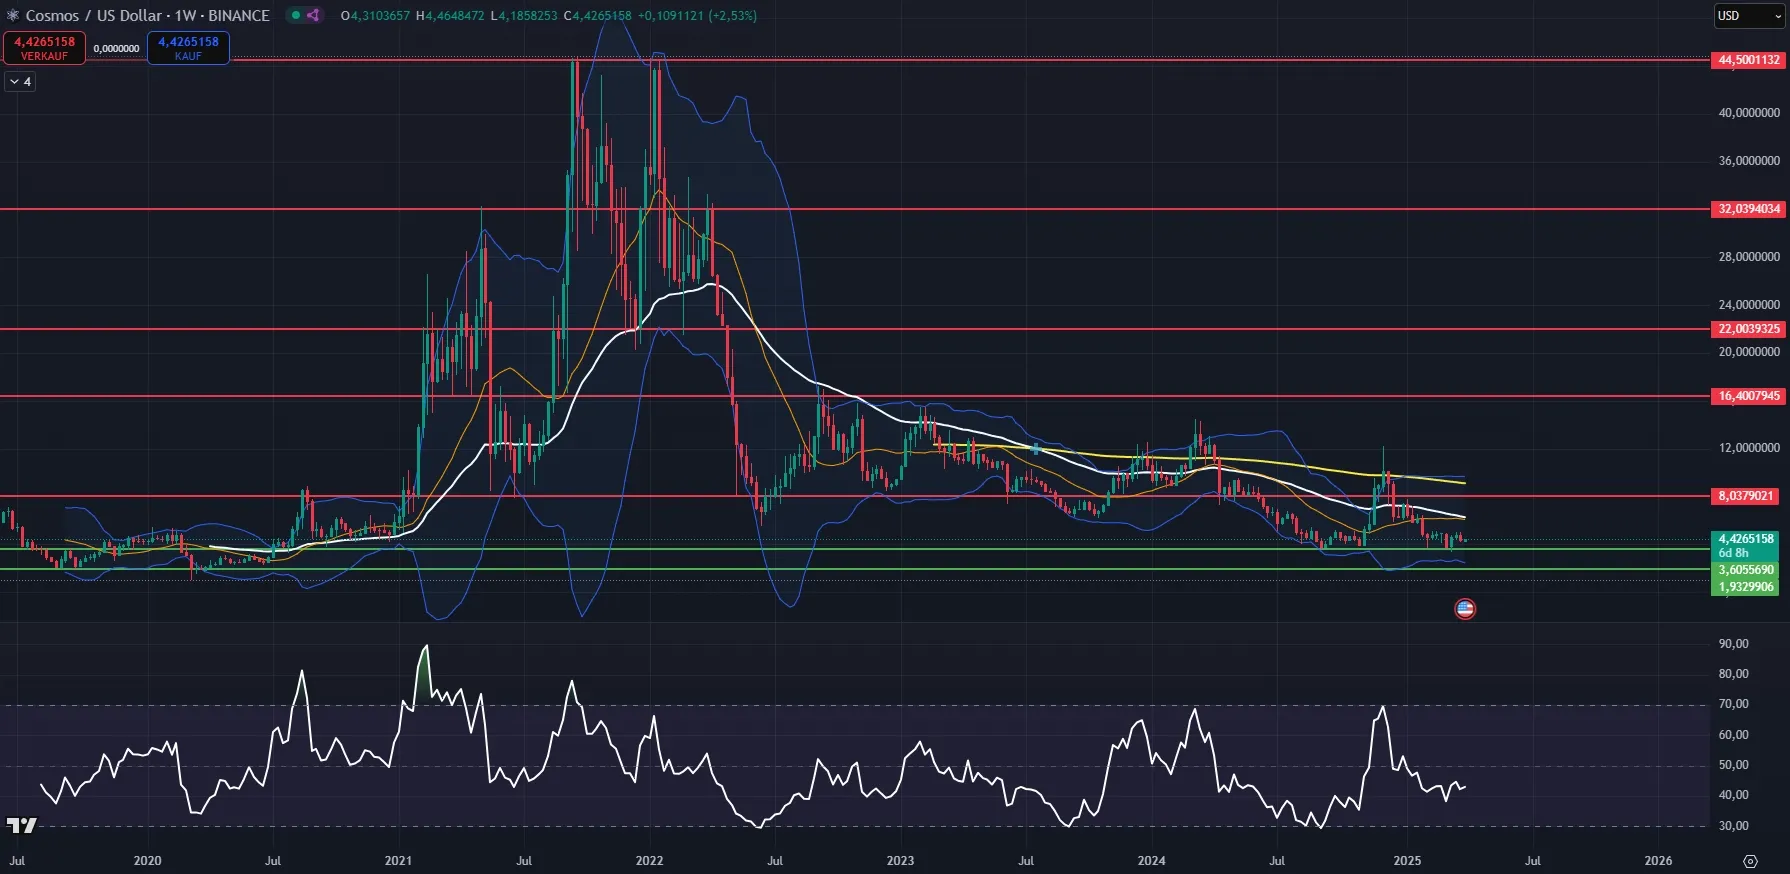Click the RSI axis value 30,00
Image resolution: width=1790 pixels, height=874 pixels.
click(1734, 826)
